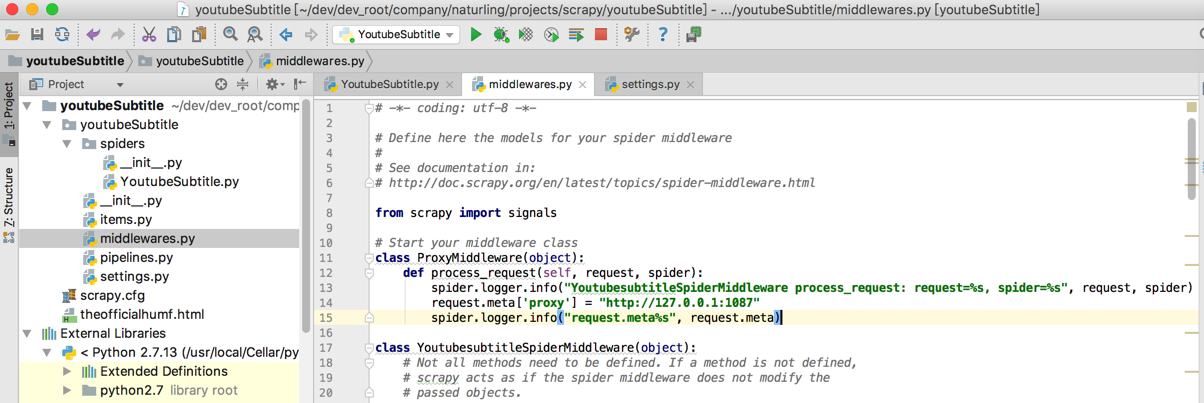Fold the process_request method at line 12

[369, 273]
